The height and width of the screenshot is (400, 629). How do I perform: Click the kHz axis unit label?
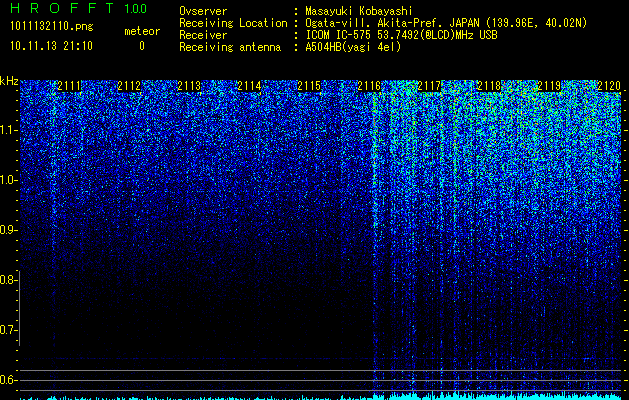[9, 81]
